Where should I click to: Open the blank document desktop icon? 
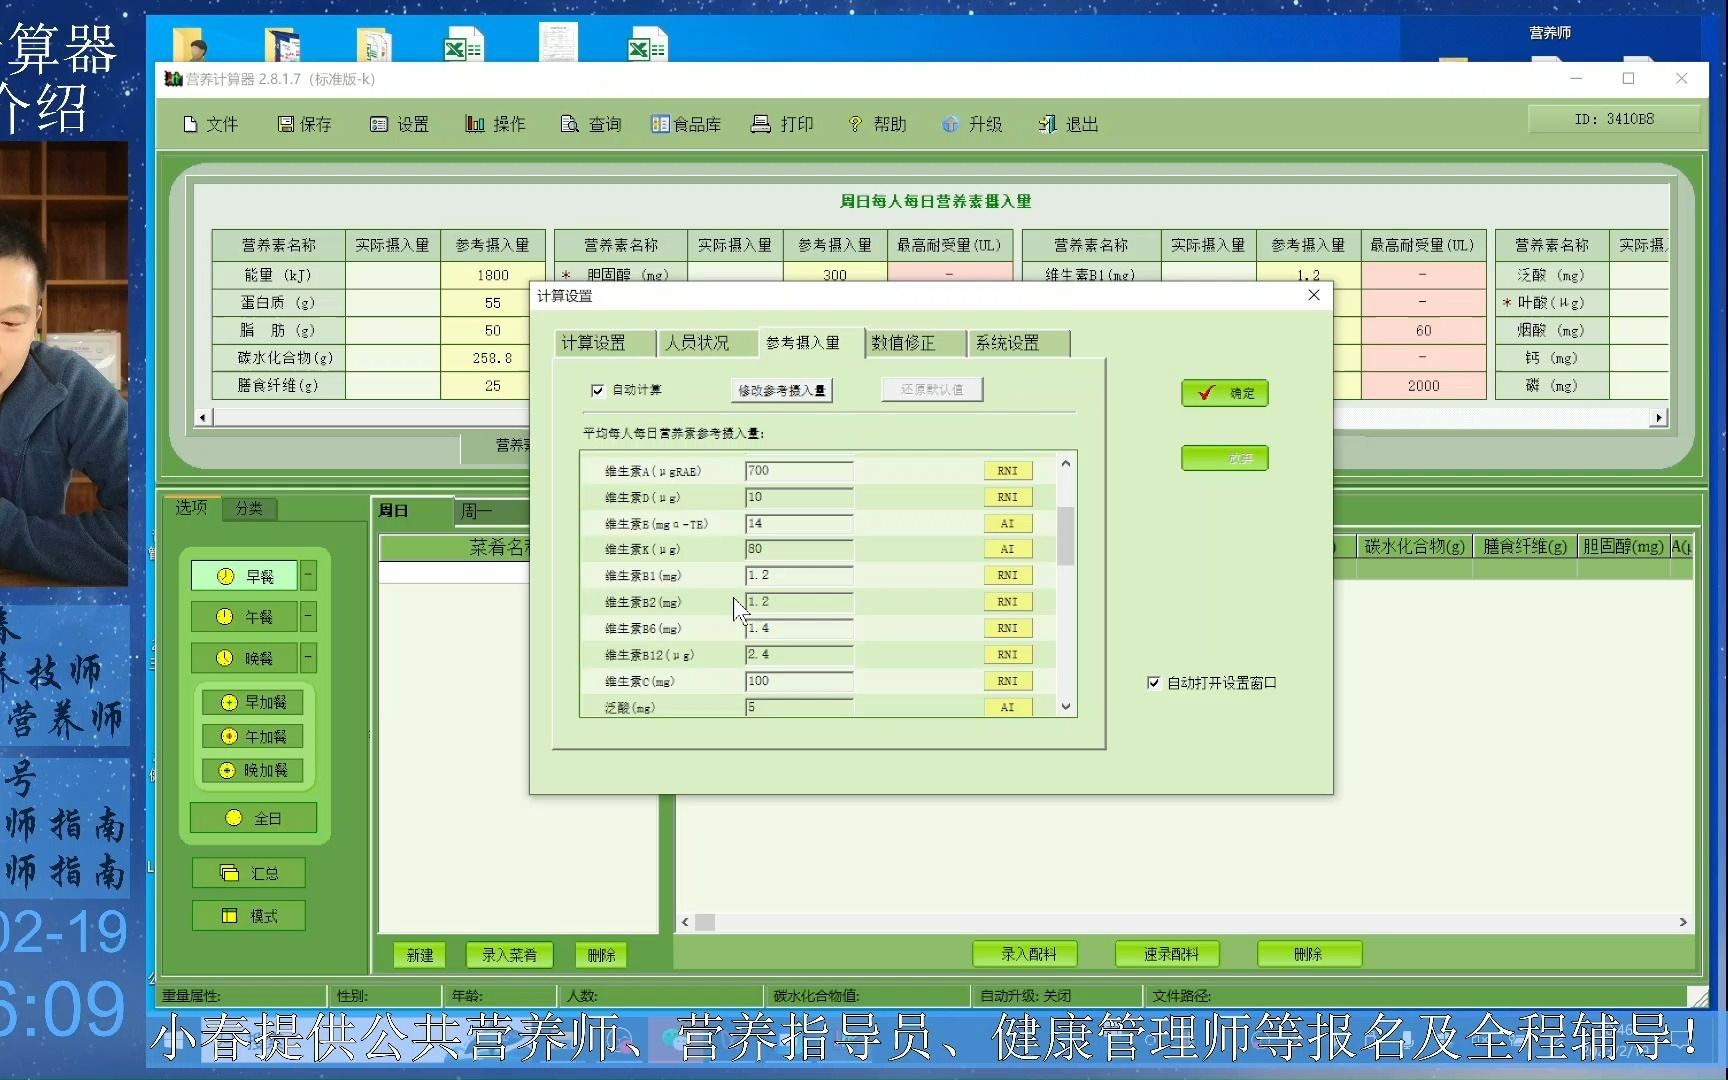point(557,43)
